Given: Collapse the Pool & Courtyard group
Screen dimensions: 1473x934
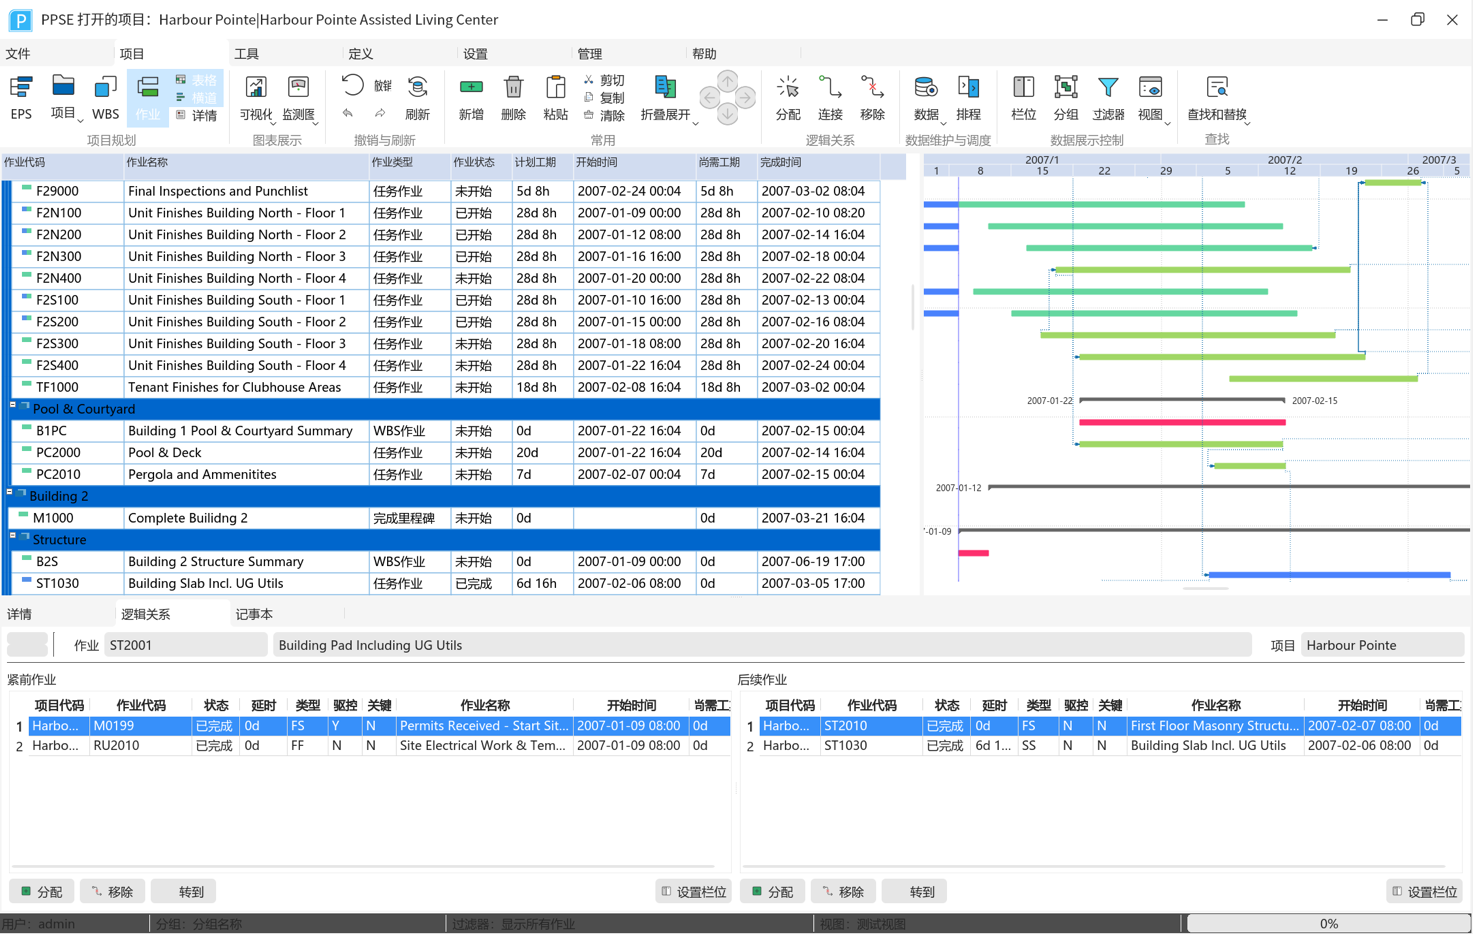Looking at the screenshot, I should (13, 405).
